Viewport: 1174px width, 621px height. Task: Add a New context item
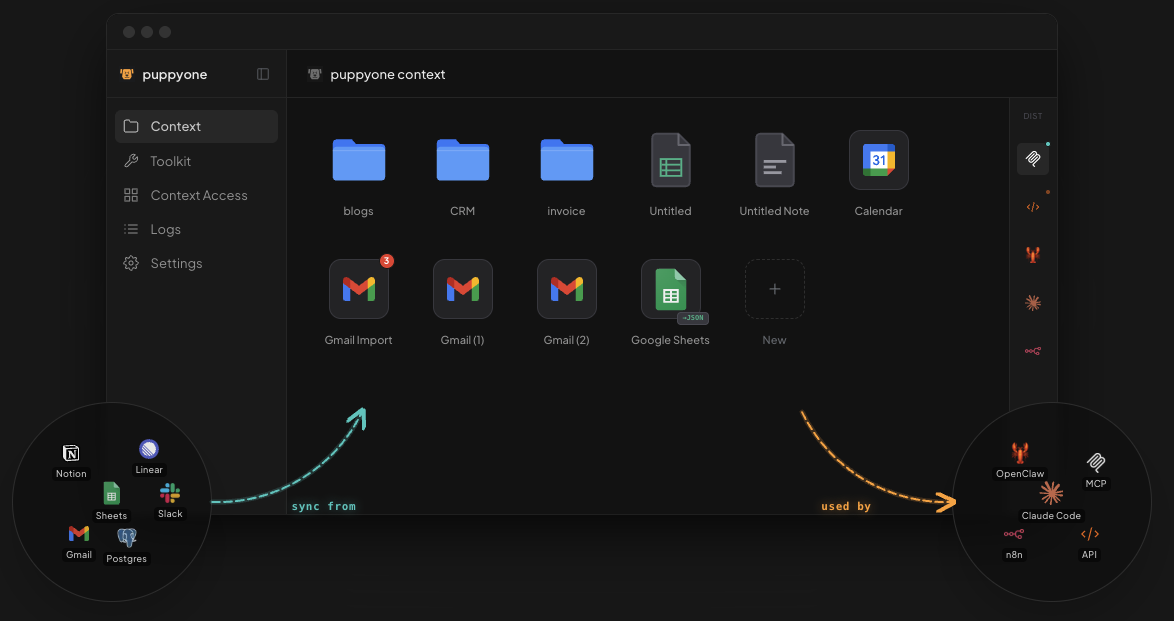click(x=775, y=289)
